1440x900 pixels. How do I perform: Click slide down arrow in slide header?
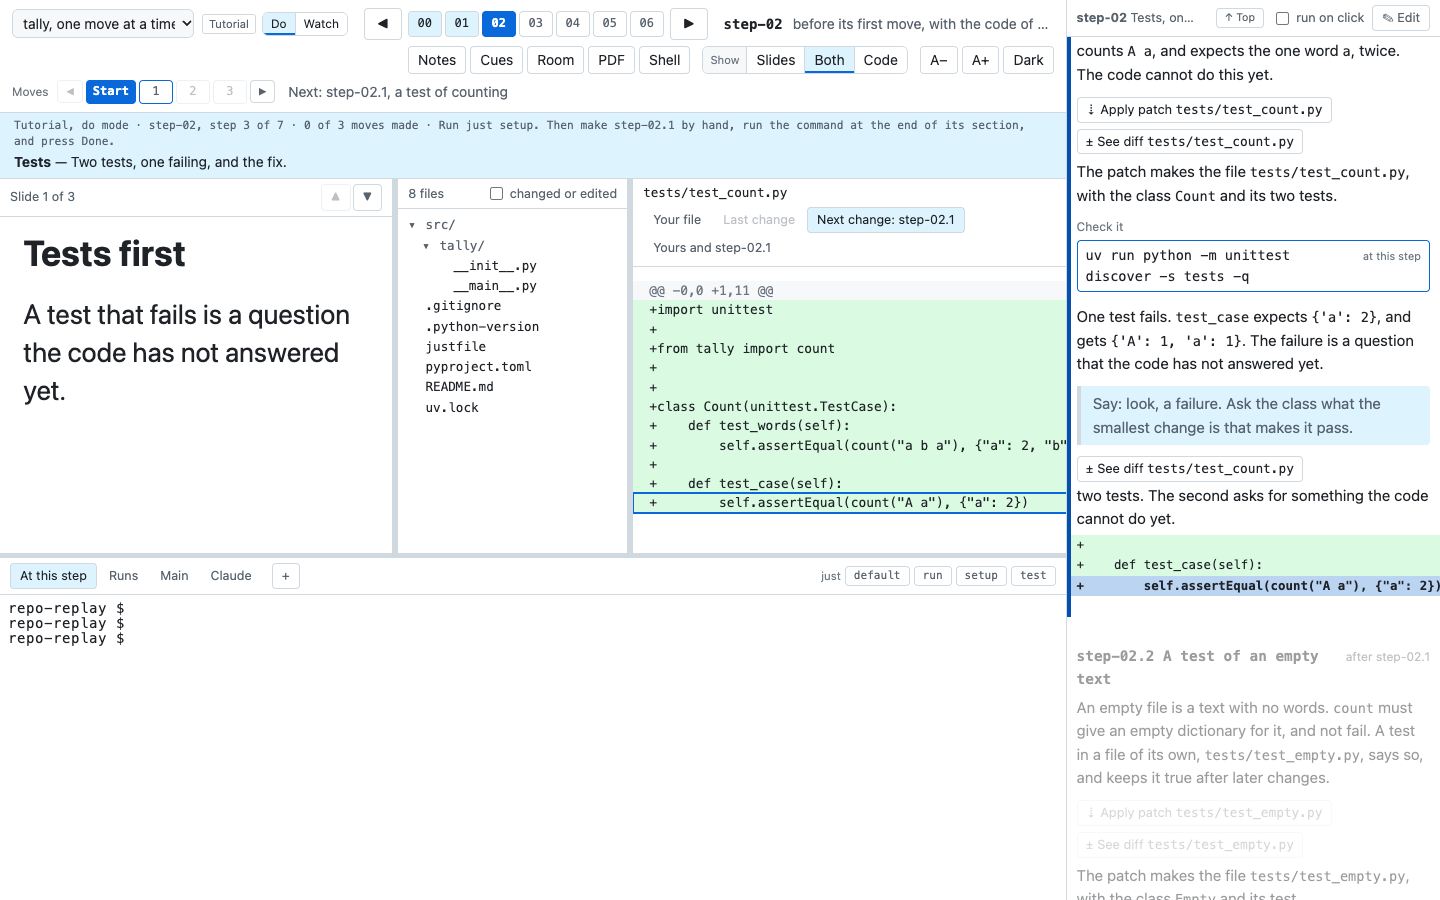point(367,197)
